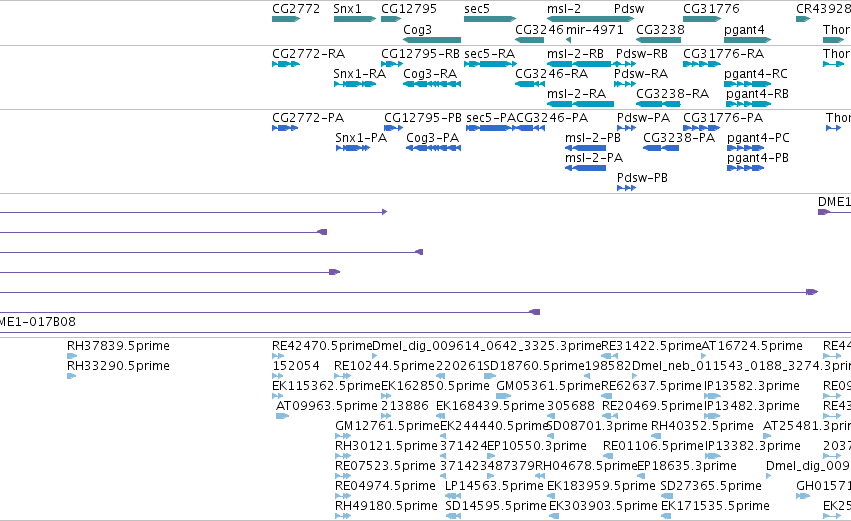The height and width of the screenshot is (521, 851).
Task: Open transcript CG3246-RA
Action: pyautogui.click(x=530, y=84)
